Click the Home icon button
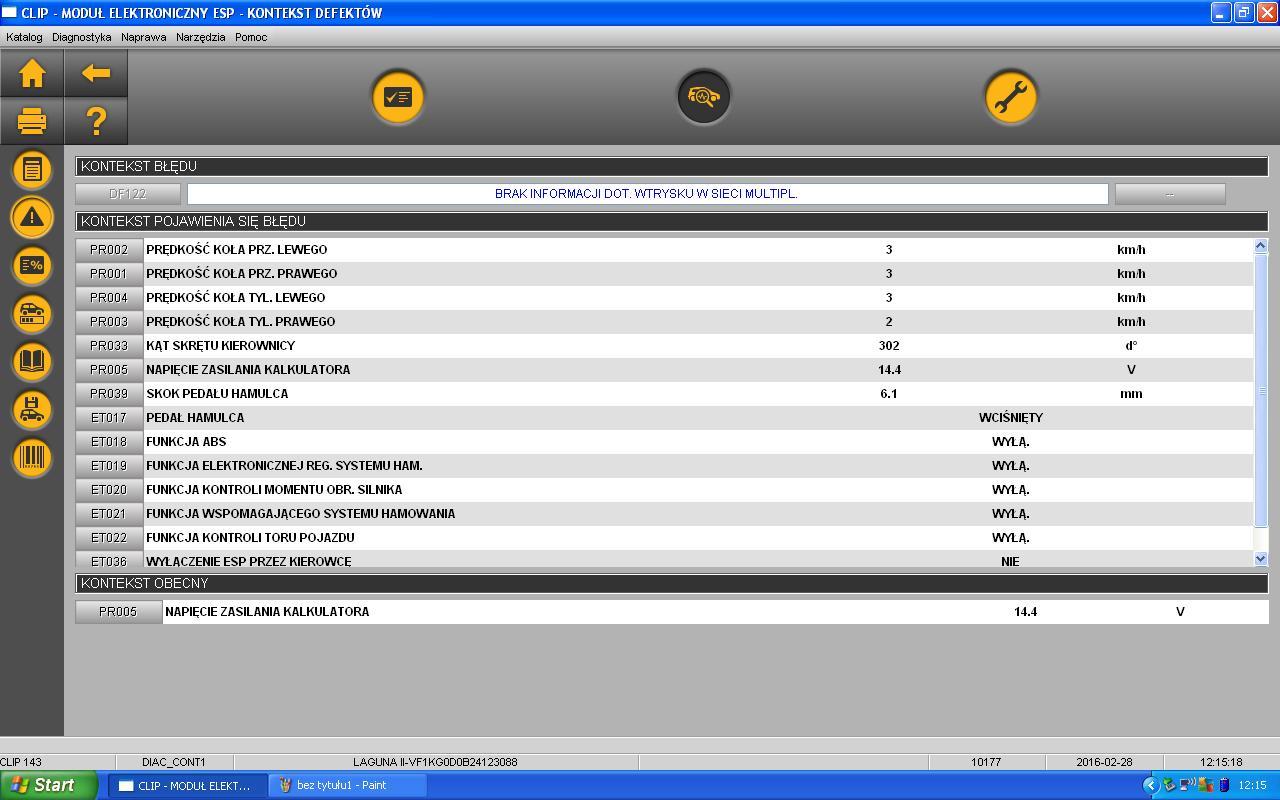The height and width of the screenshot is (800, 1280). click(32, 73)
